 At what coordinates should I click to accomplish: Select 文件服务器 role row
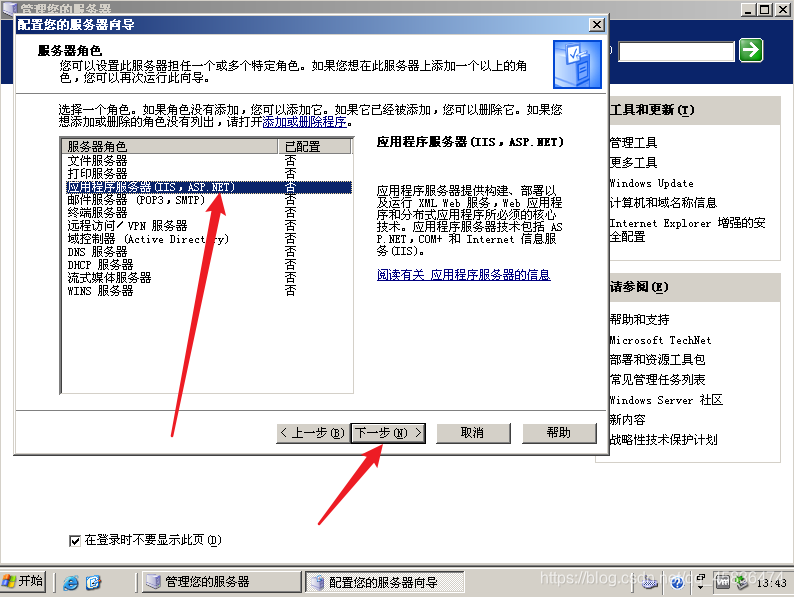pos(209,161)
